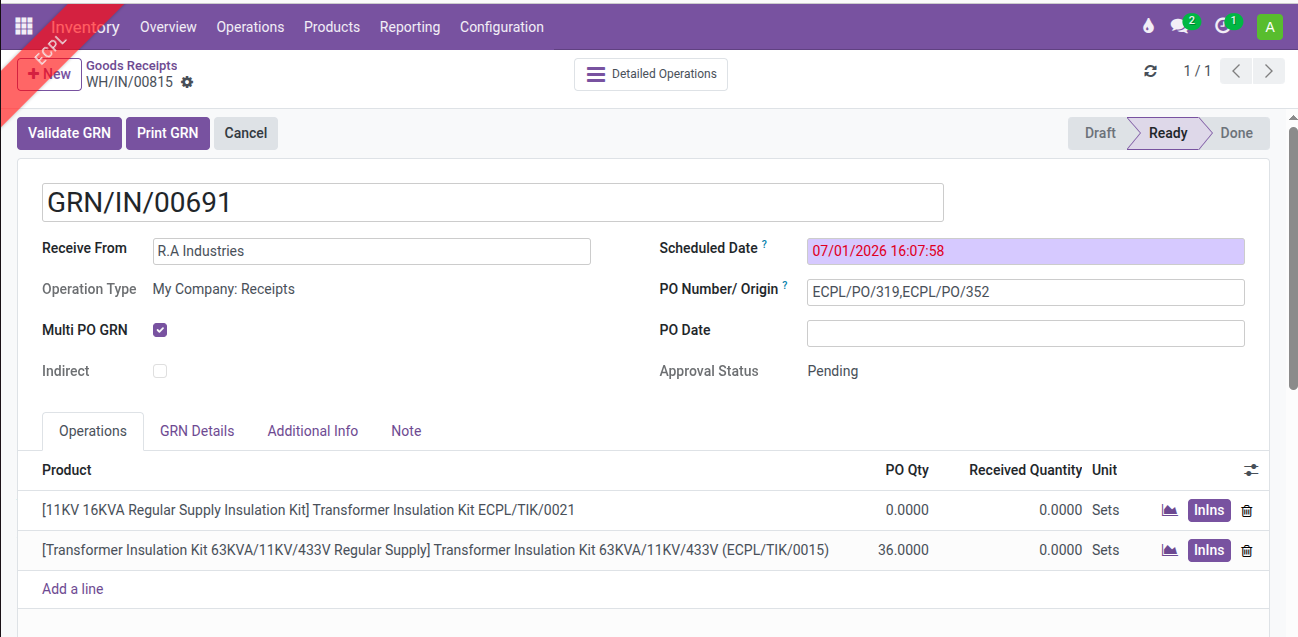The image size is (1298, 637).
Task: Open column settings toggle in product table
Action: [x=1251, y=470]
